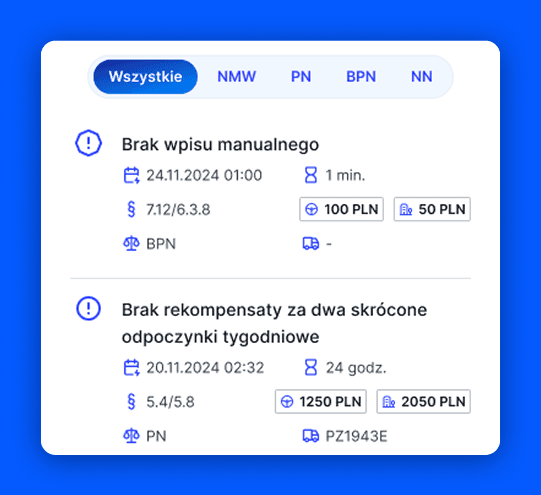Show BPN violations tab
541x495 pixels.
click(x=361, y=77)
